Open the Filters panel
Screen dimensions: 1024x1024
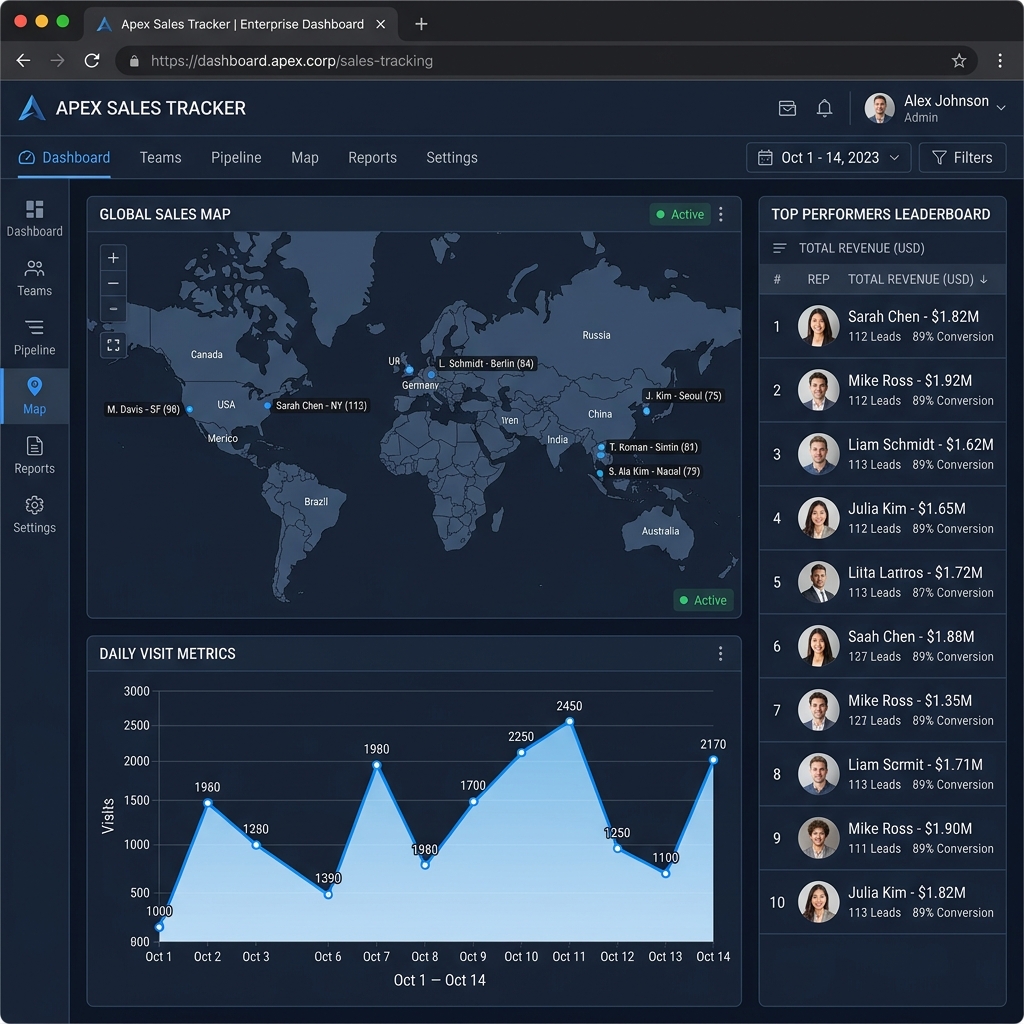tap(962, 157)
